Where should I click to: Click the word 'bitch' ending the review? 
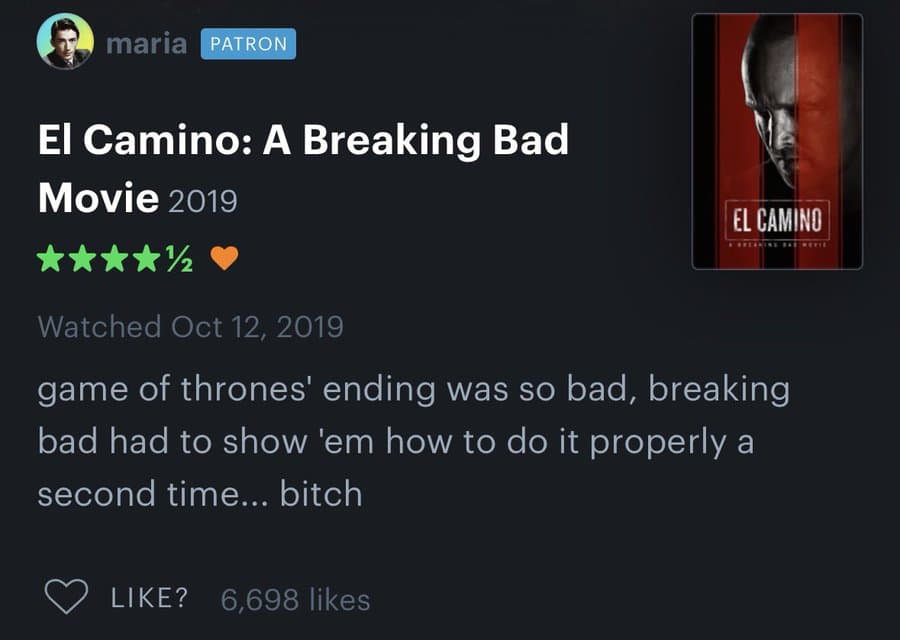321,494
